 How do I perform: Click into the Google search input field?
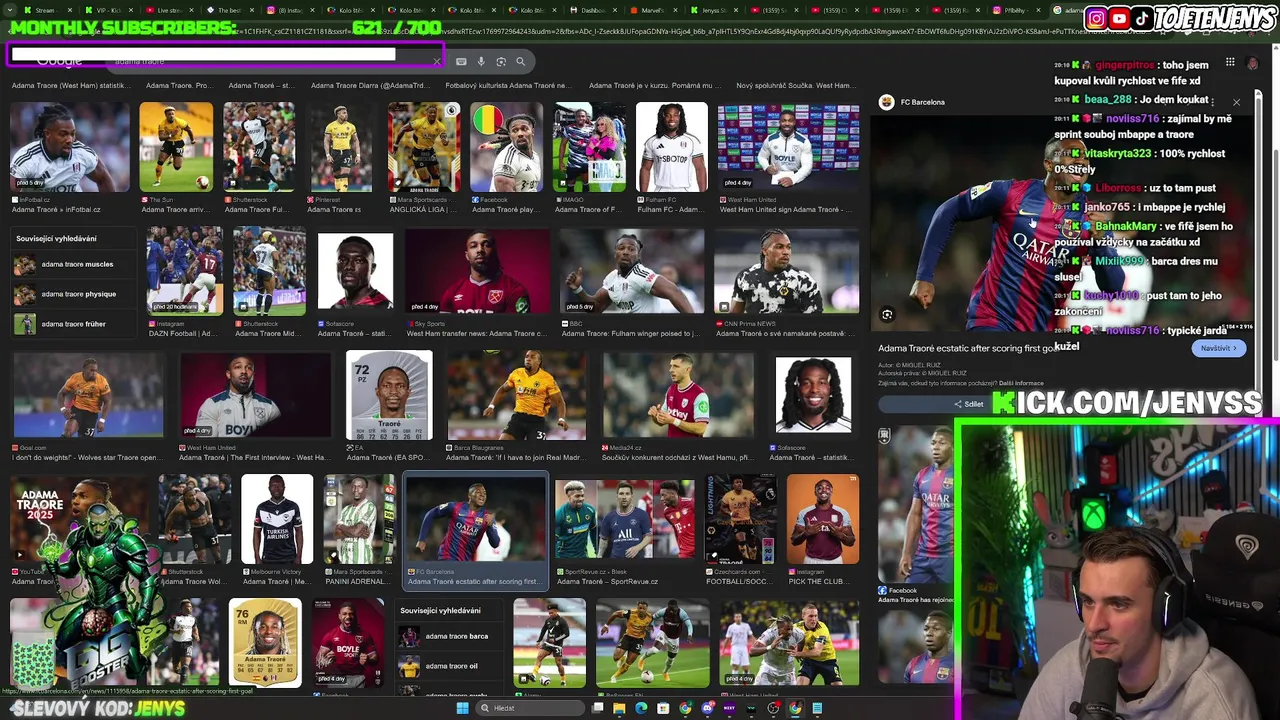[x=270, y=61]
